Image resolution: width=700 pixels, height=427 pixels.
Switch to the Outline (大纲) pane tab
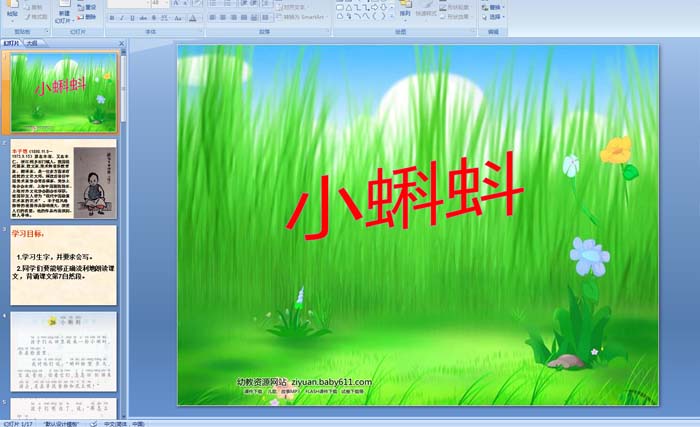click(30, 43)
